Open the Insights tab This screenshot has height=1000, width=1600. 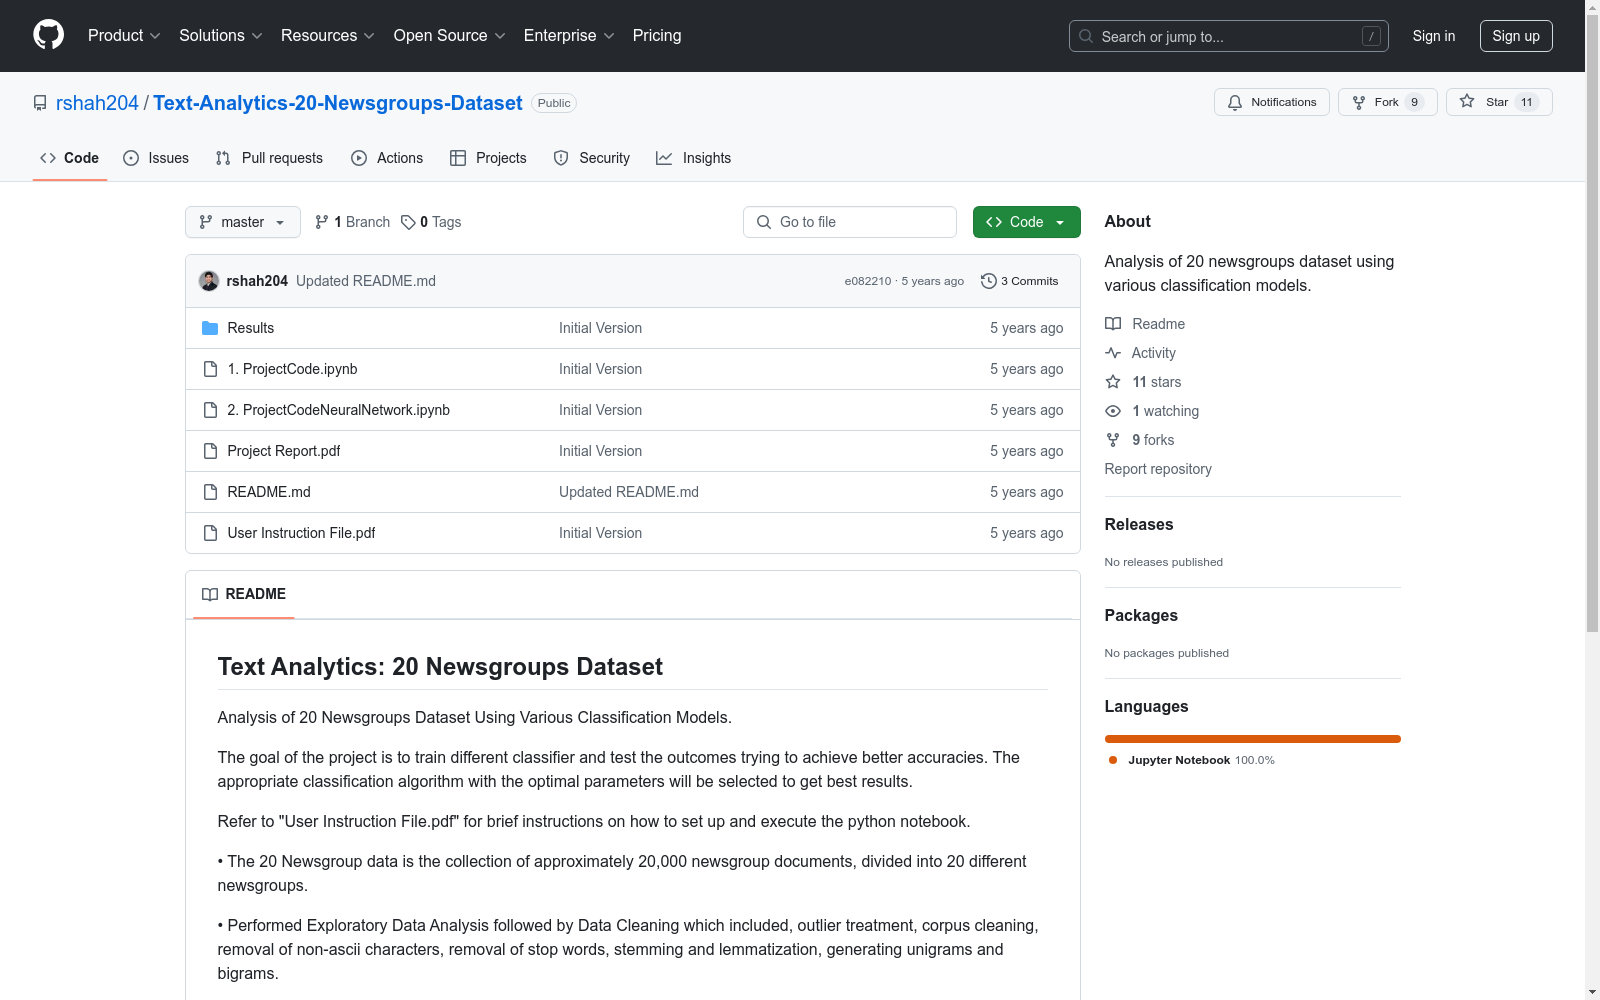pos(694,158)
